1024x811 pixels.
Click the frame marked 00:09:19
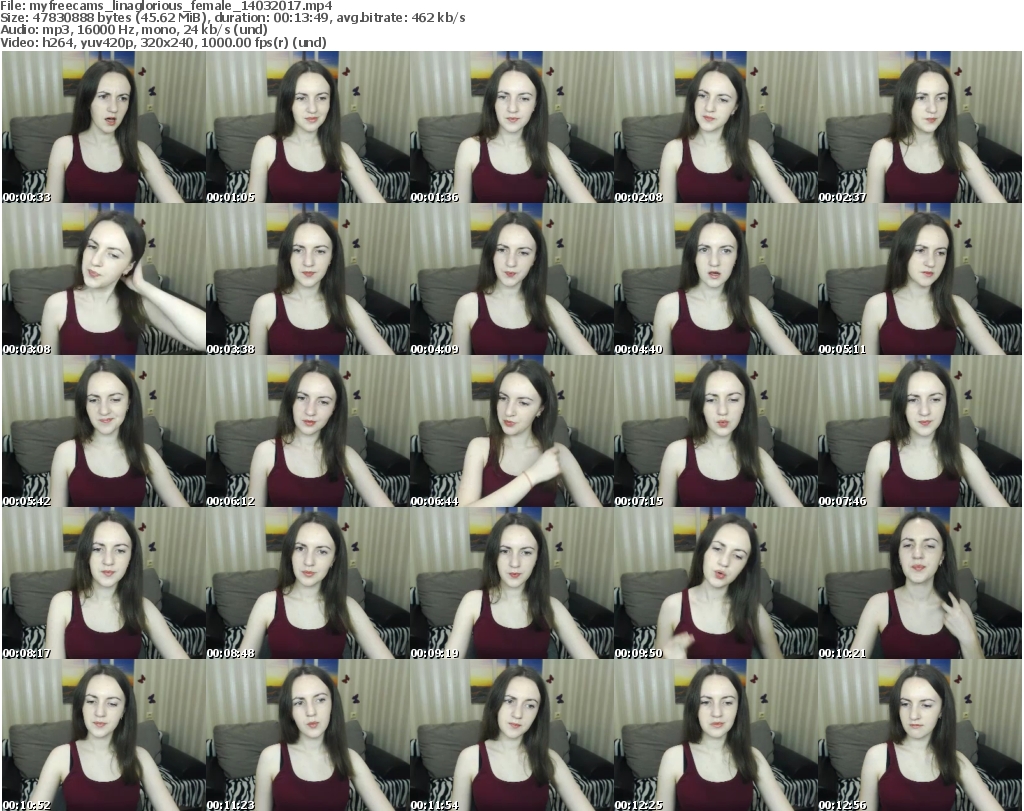511,583
